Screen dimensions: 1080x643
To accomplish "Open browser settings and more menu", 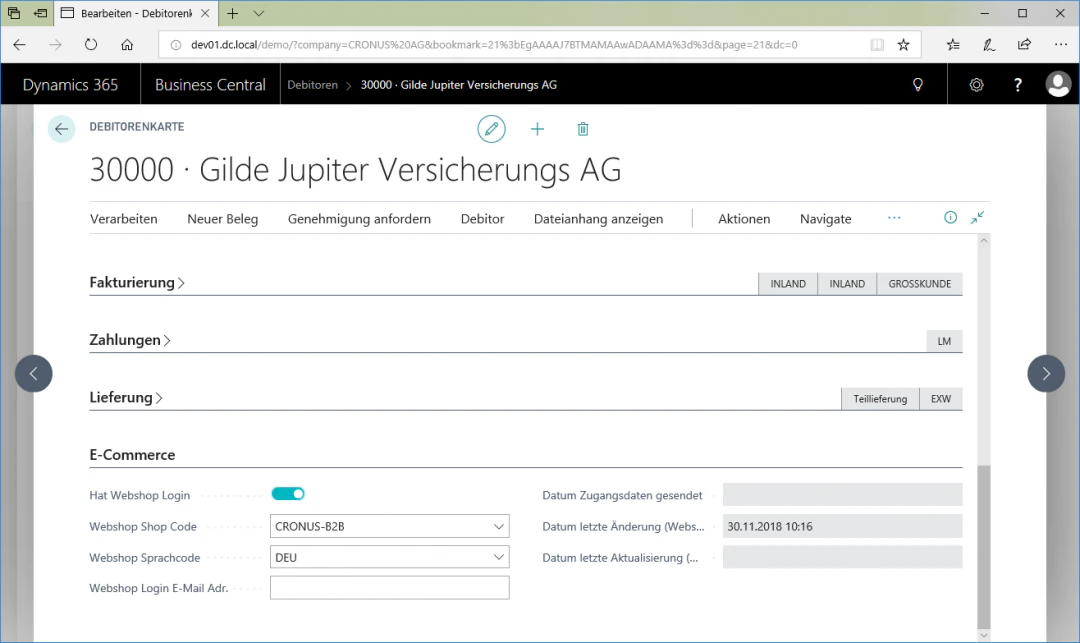I will tap(1060, 45).
